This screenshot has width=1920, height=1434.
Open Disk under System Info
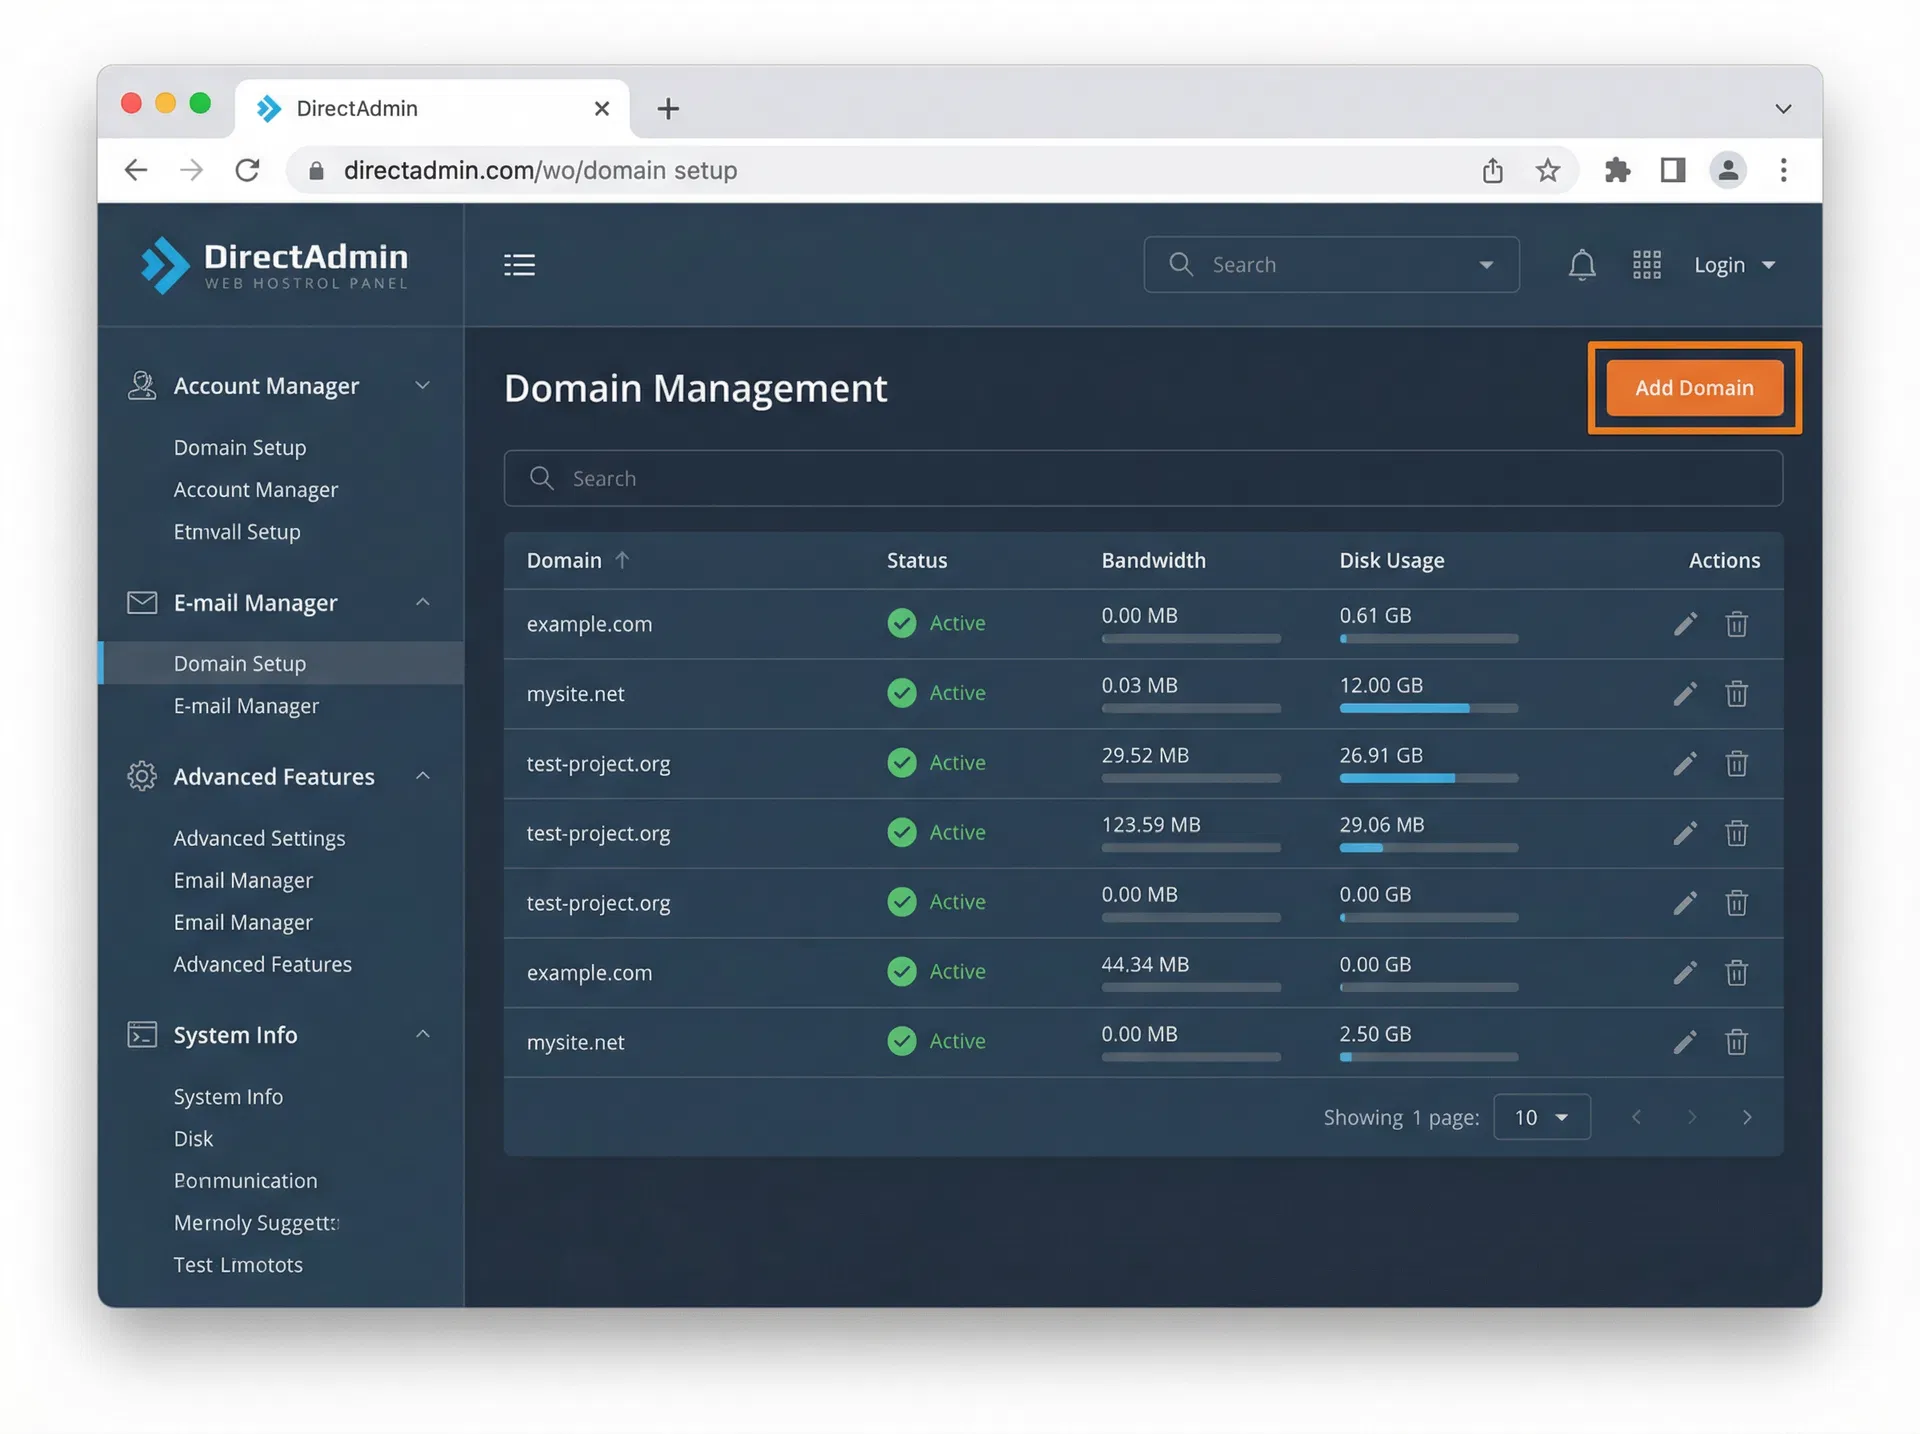tap(193, 1139)
